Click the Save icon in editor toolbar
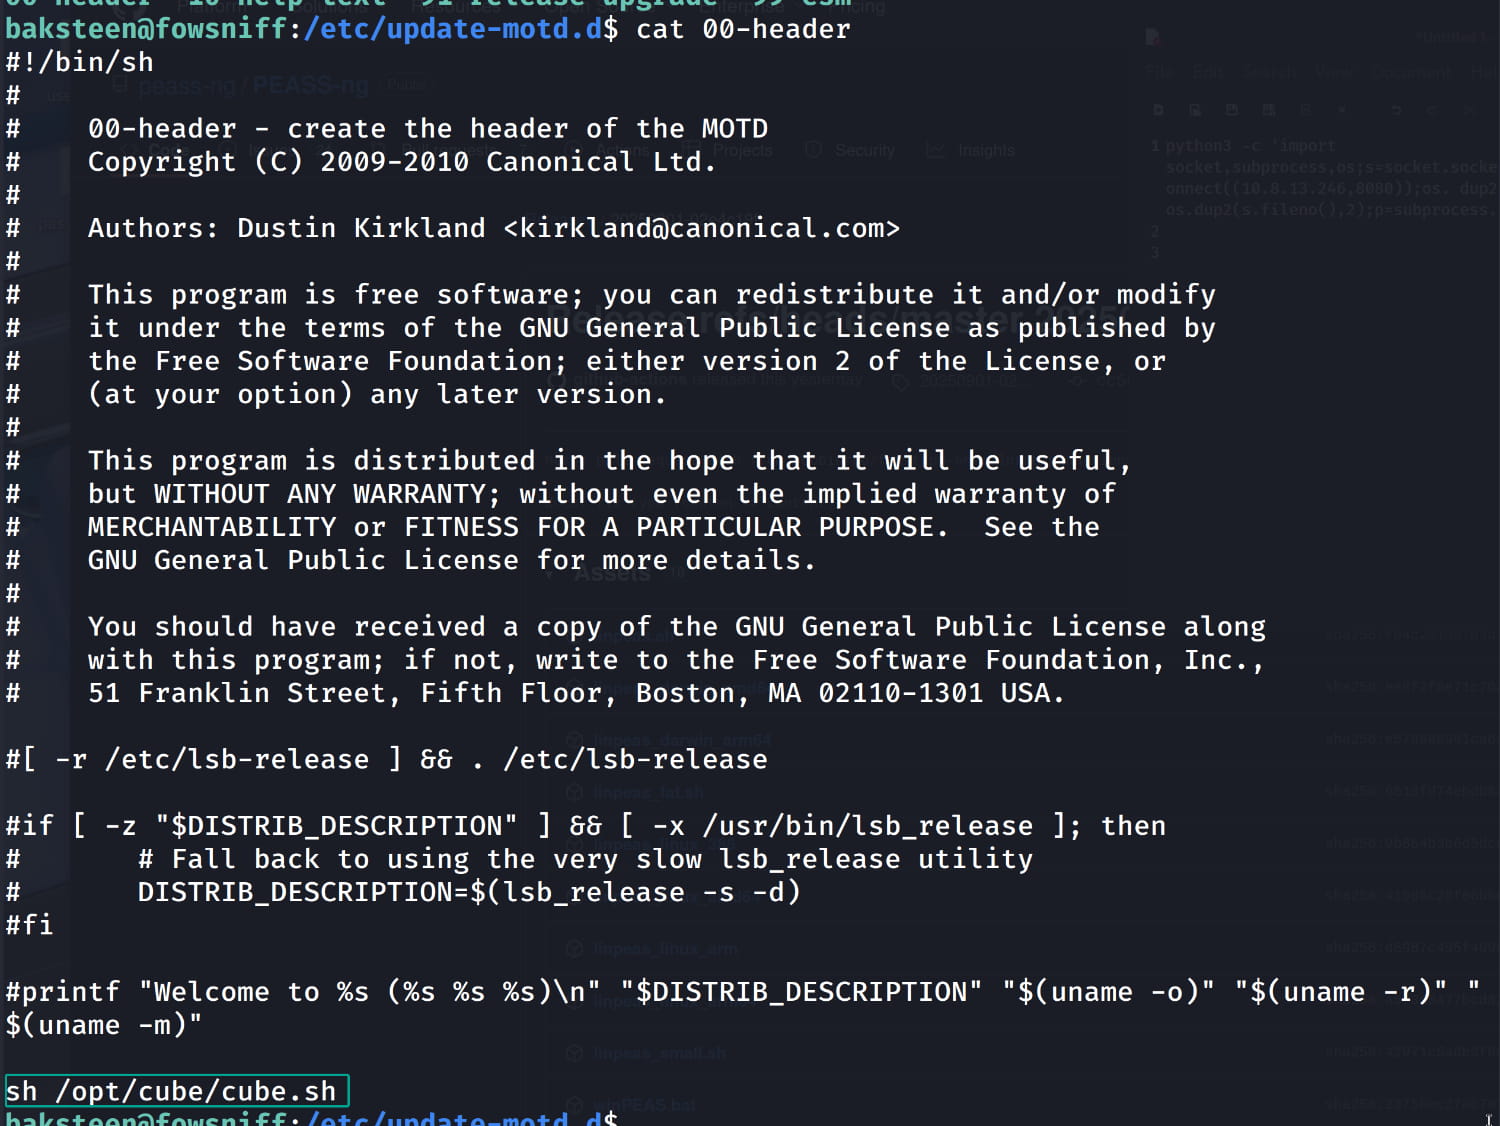This screenshot has height=1126, width=1500. (x=1232, y=109)
